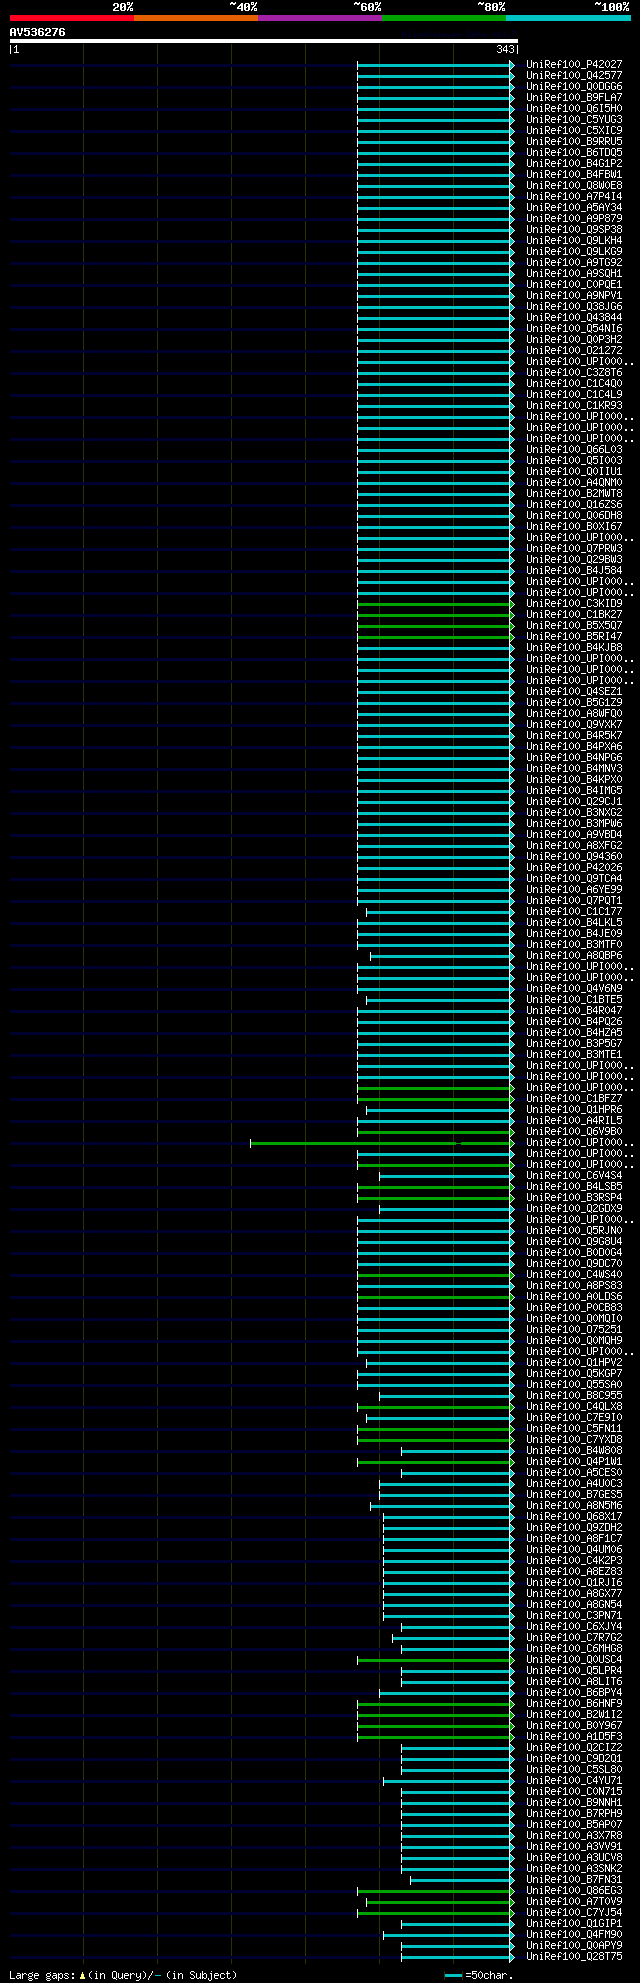
Task: Select the UniRef100_C0PQE1 label
Action: (574, 284)
